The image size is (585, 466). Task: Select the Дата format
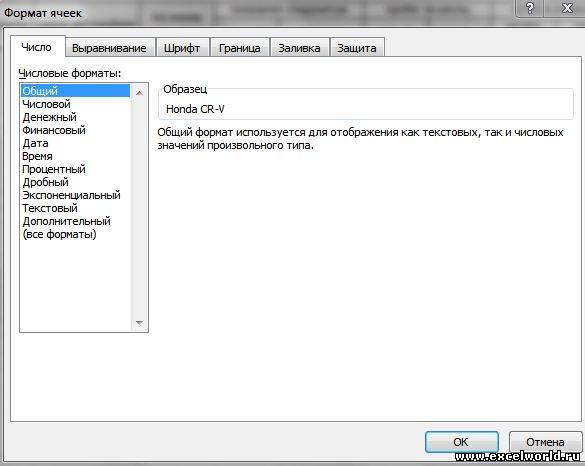click(x=35, y=143)
